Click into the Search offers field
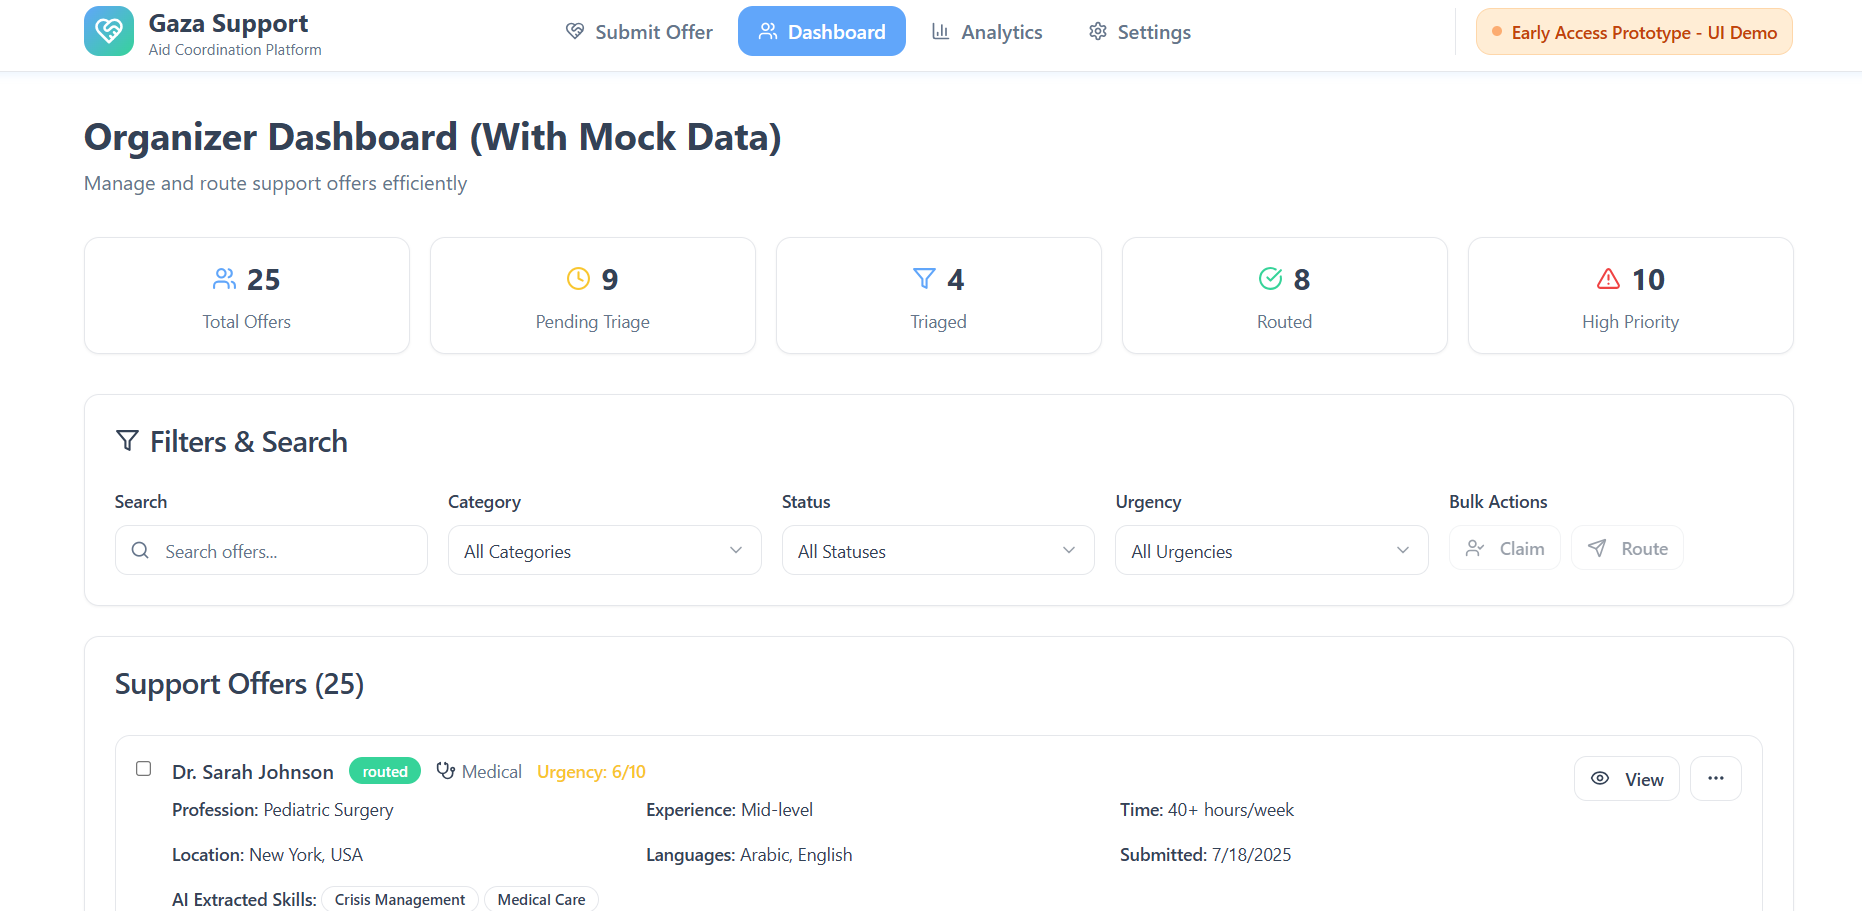 tap(271, 550)
